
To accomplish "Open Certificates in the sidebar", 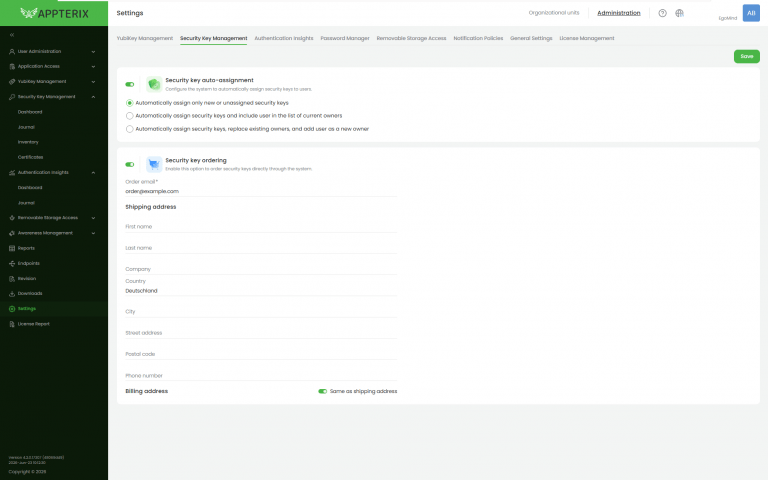I will point(30,157).
